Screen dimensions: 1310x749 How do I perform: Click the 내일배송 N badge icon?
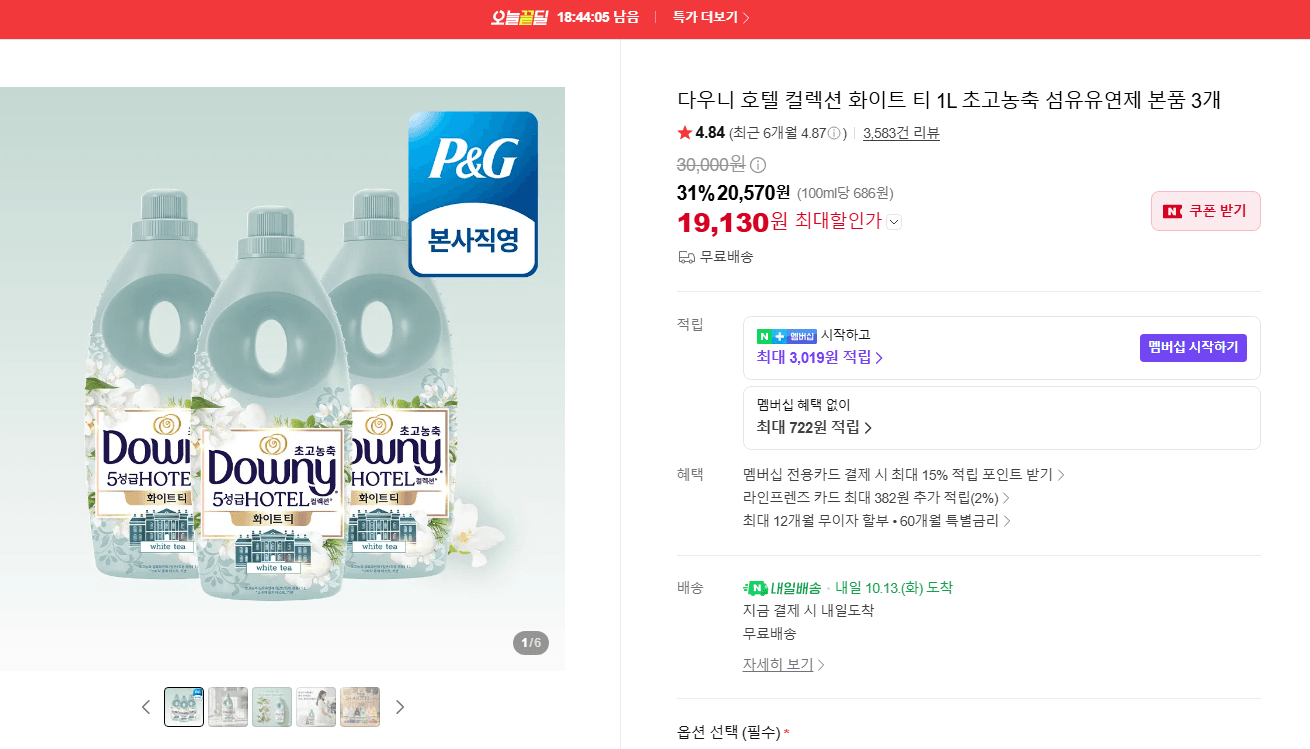point(756,588)
